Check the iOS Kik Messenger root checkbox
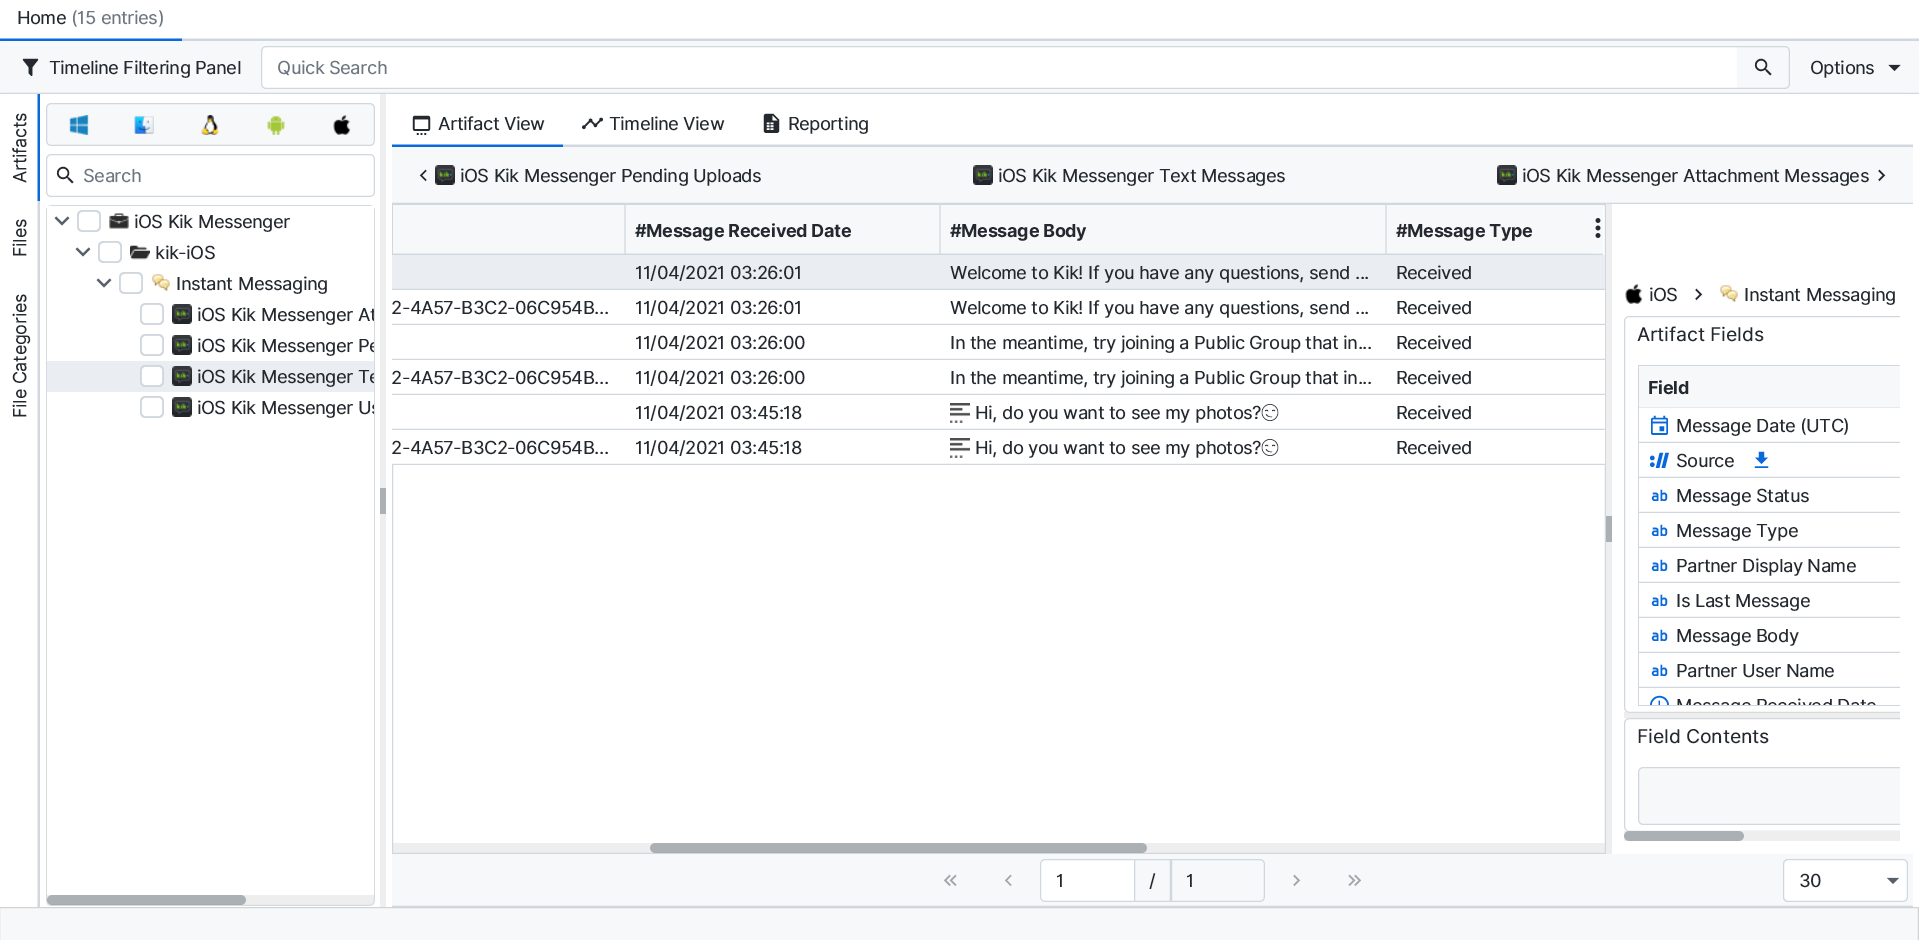Viewport: 1919px width, 940px height. pyautogui.click(x=89, y=221)
